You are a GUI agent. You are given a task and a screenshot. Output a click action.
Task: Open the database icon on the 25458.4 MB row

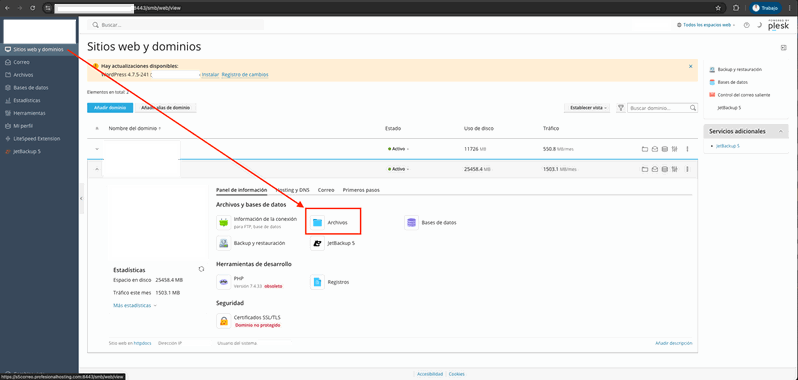tap(664, 169)
